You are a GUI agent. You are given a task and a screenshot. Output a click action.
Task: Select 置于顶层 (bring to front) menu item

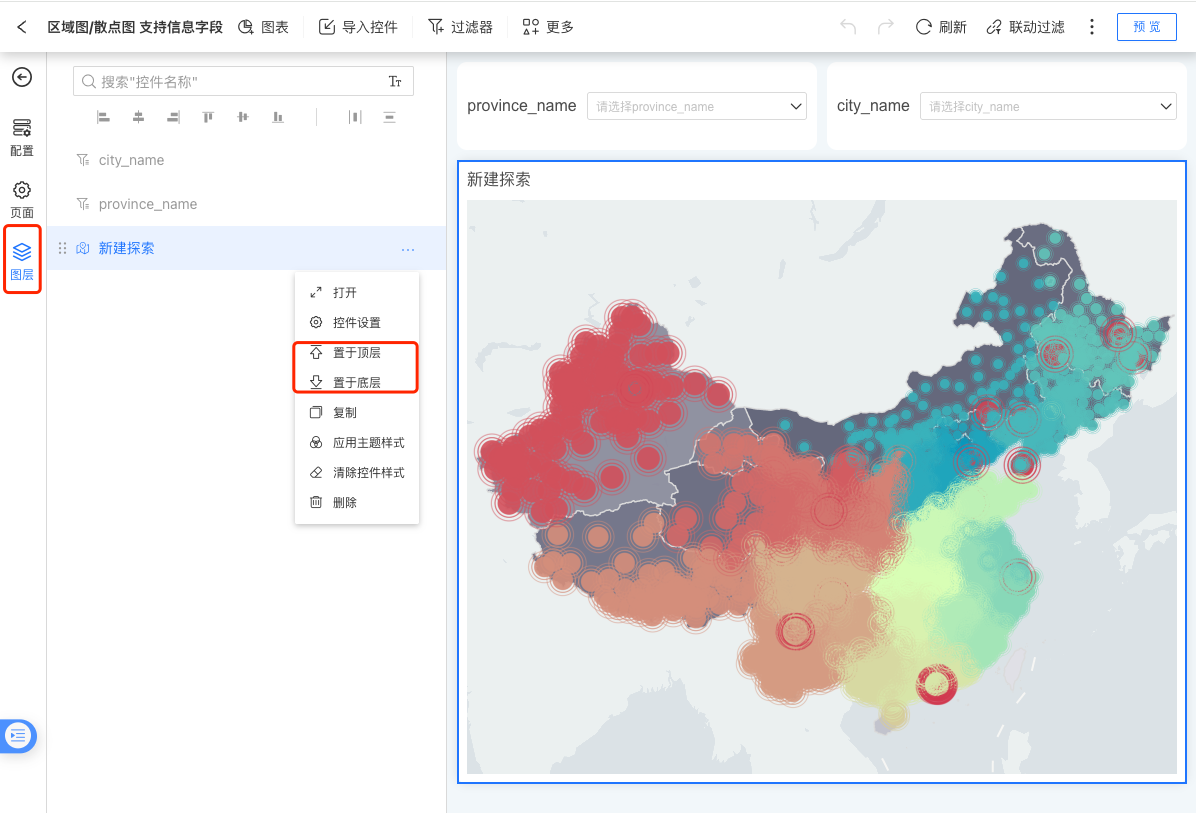pyautogui.click(x=356, y=353)
